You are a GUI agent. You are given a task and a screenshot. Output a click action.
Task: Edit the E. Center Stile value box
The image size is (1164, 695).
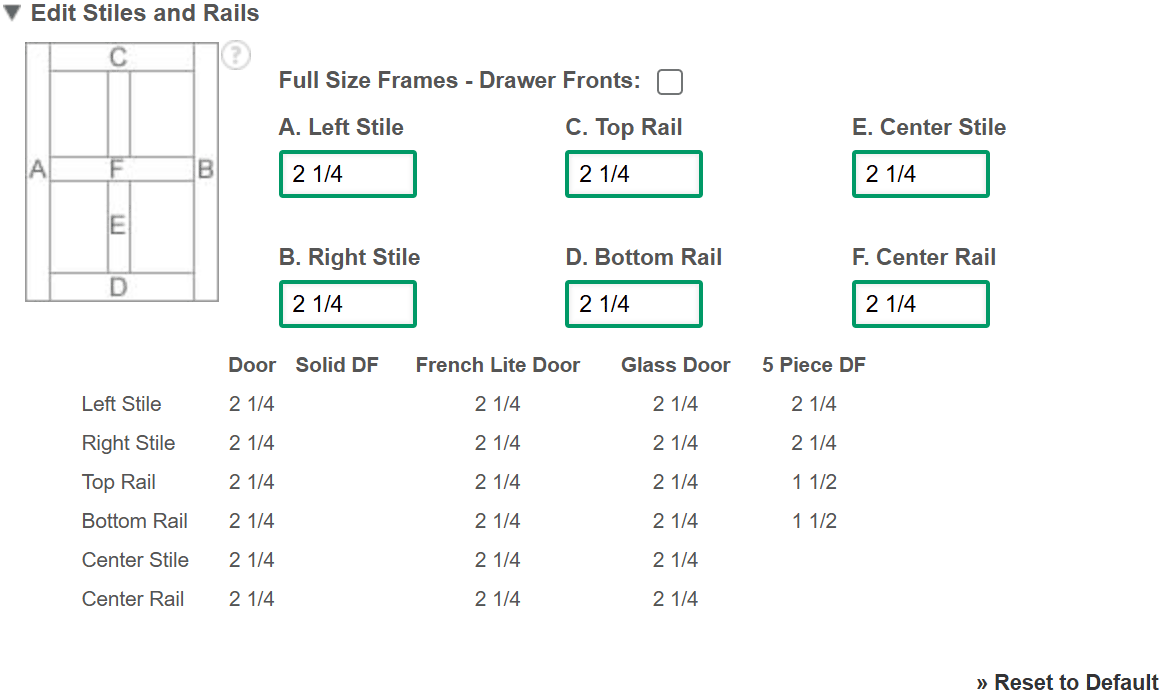pyautogui.click(x=921, y=174)
